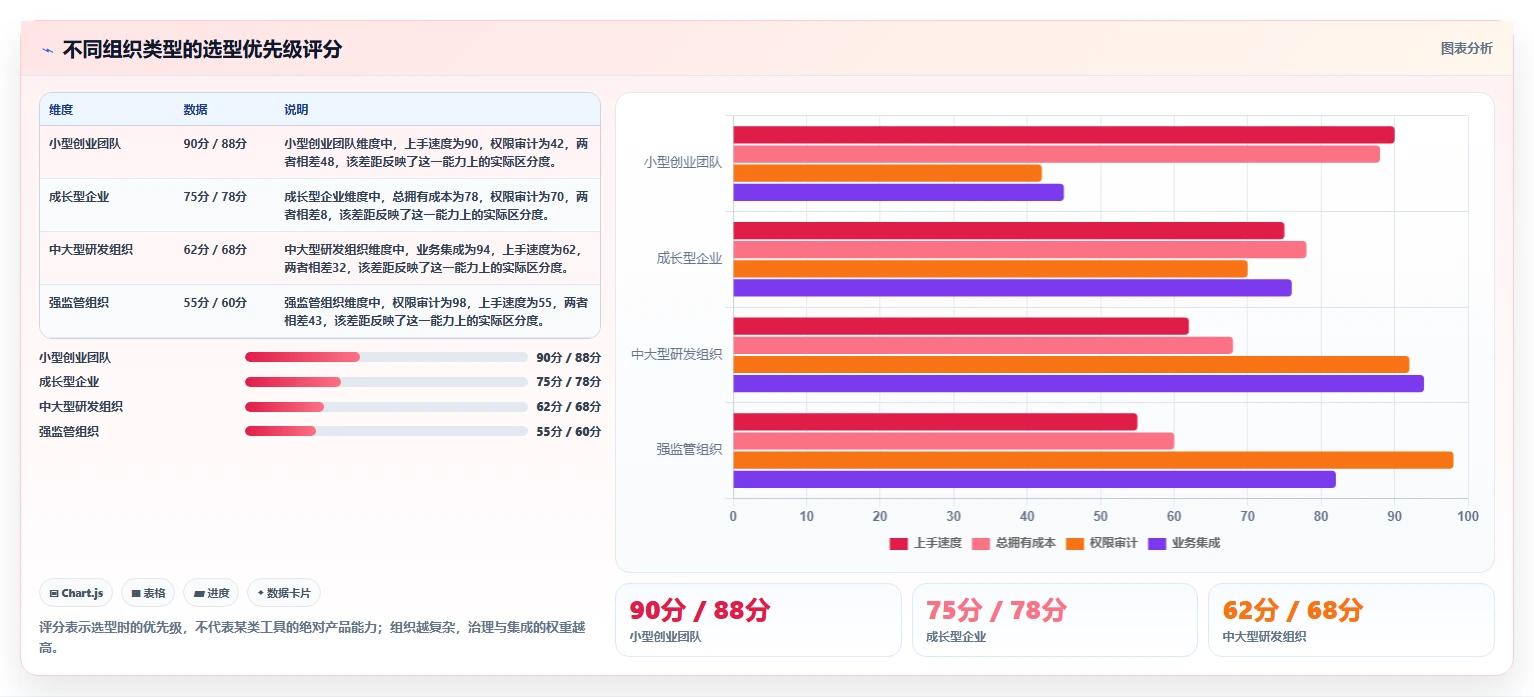Click the 强监管组织 progress bar

tap(386, 431)
